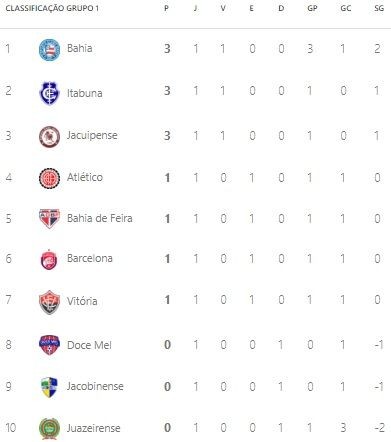
Task: Open the Bahia de Feira shield icon
Action: 49,219
